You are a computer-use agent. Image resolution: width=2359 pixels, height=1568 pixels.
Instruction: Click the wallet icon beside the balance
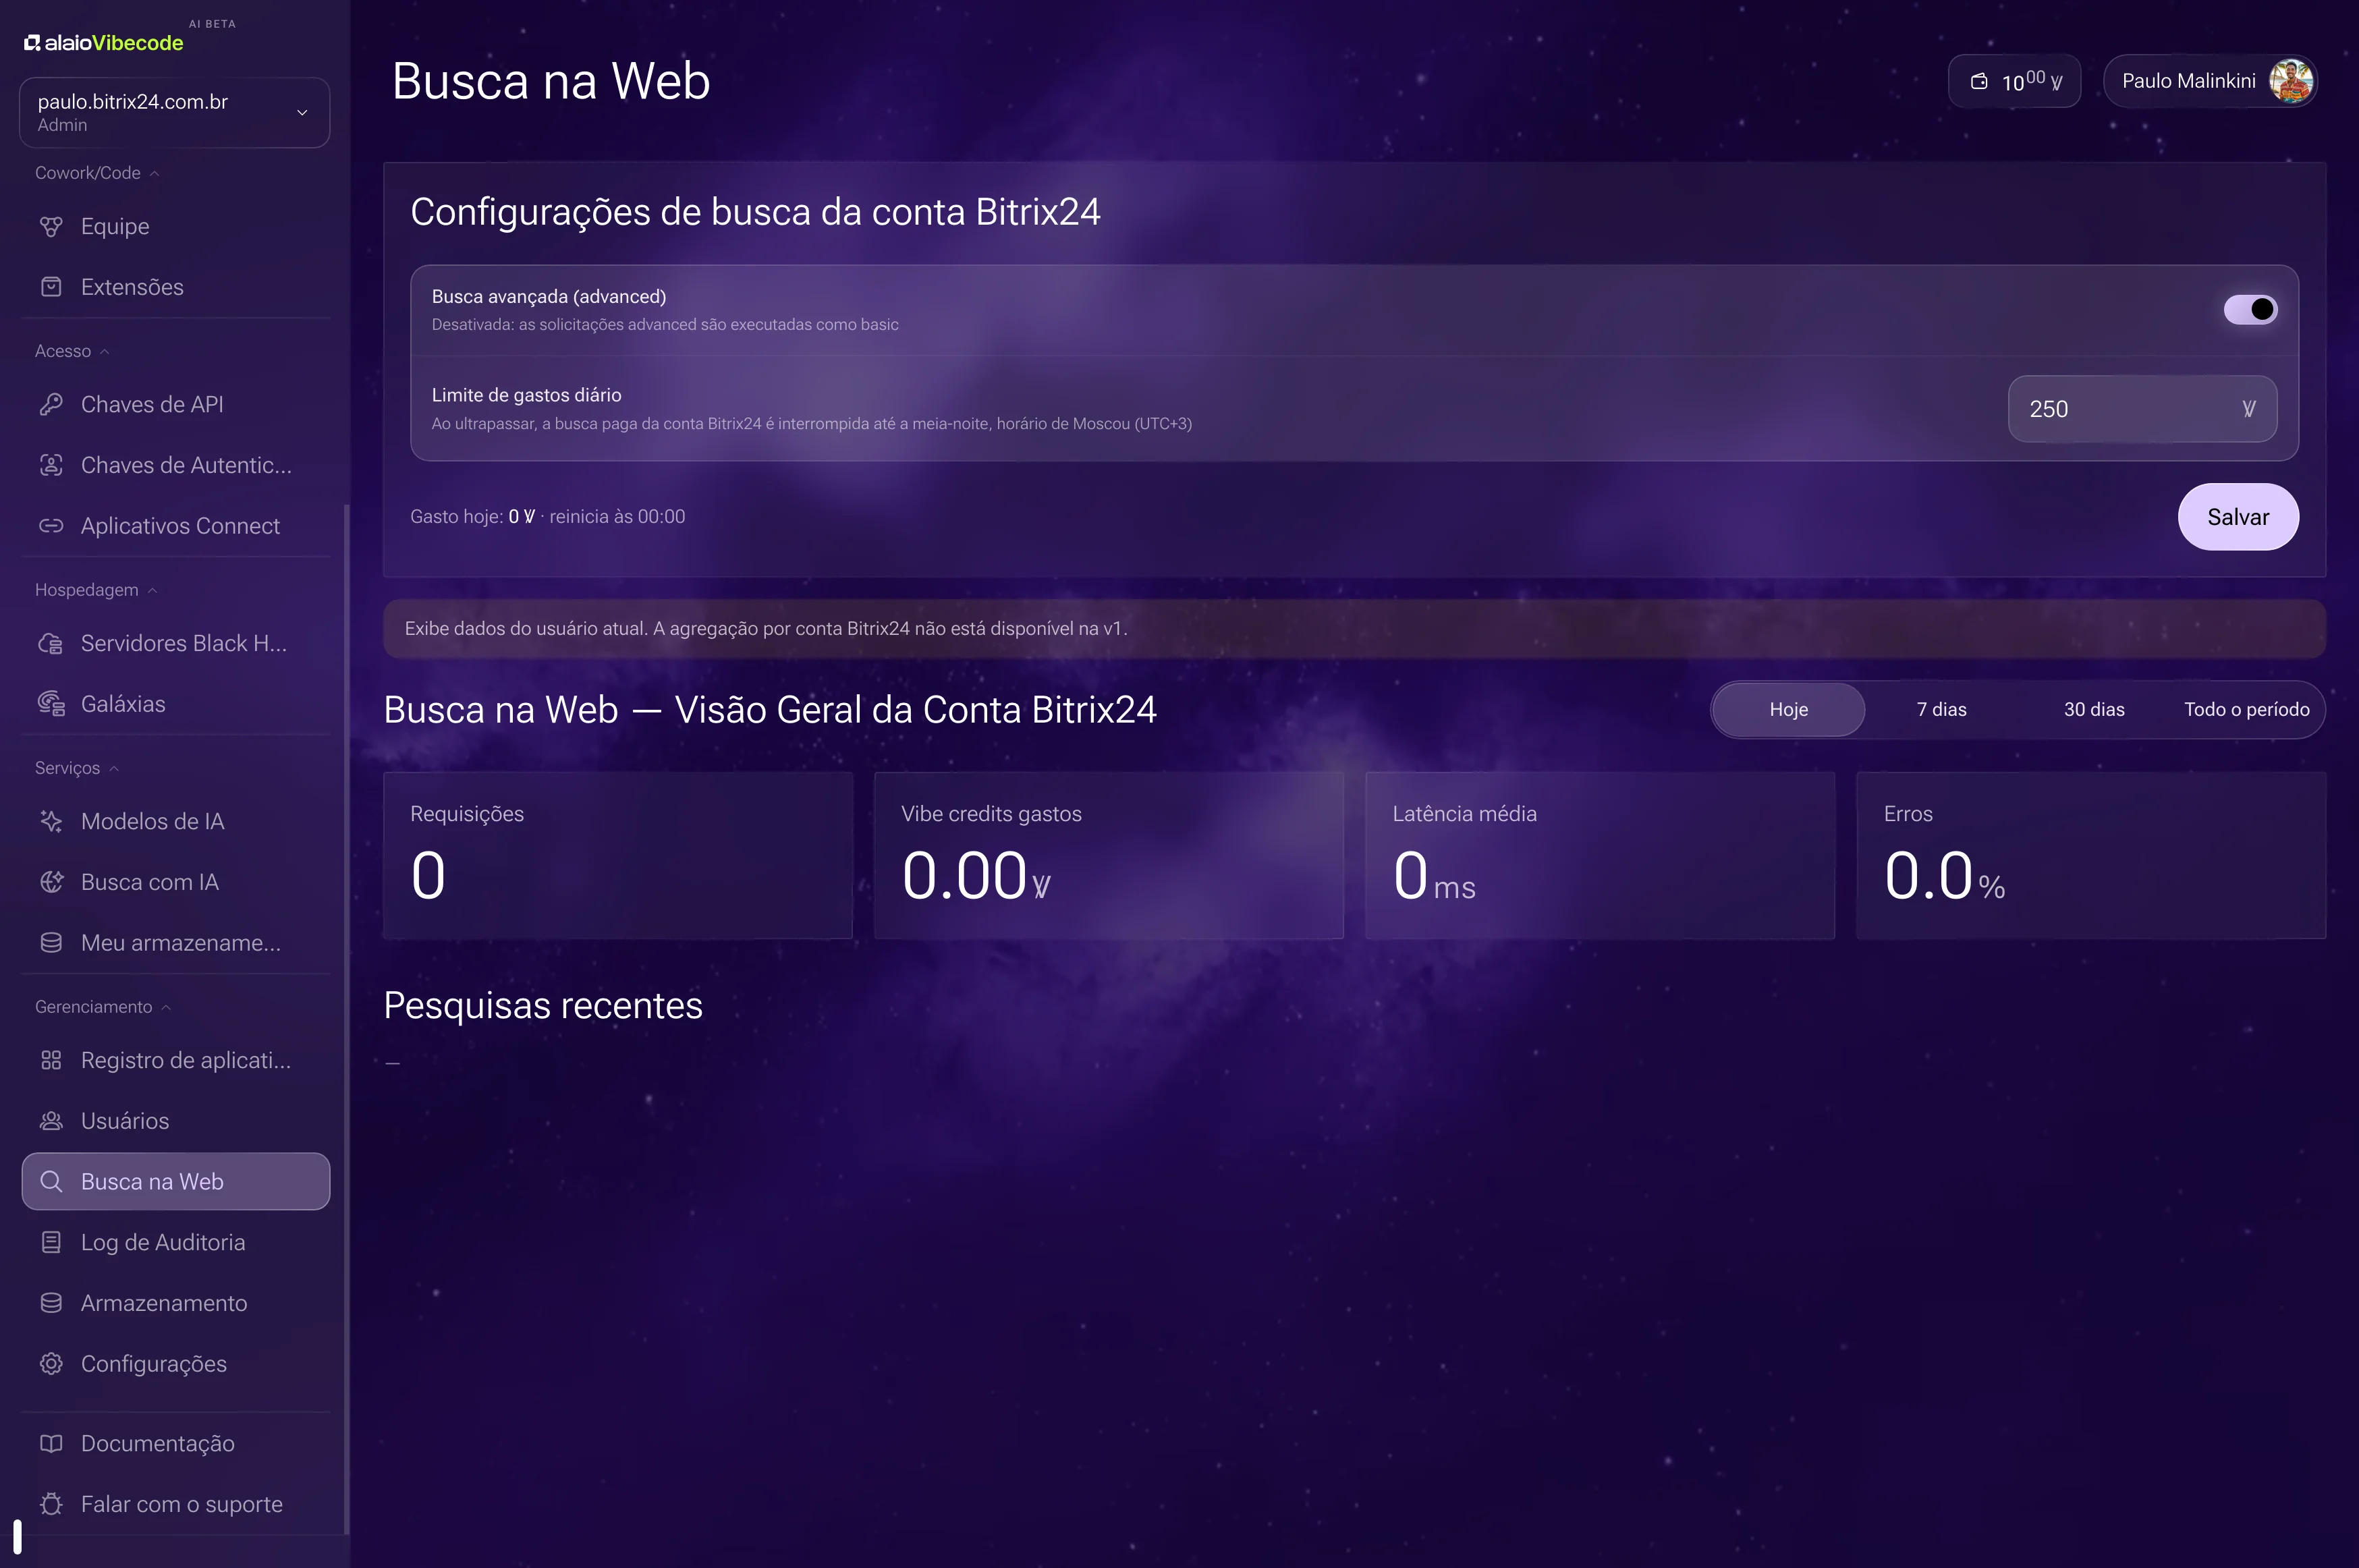[x=1979, y=82]
